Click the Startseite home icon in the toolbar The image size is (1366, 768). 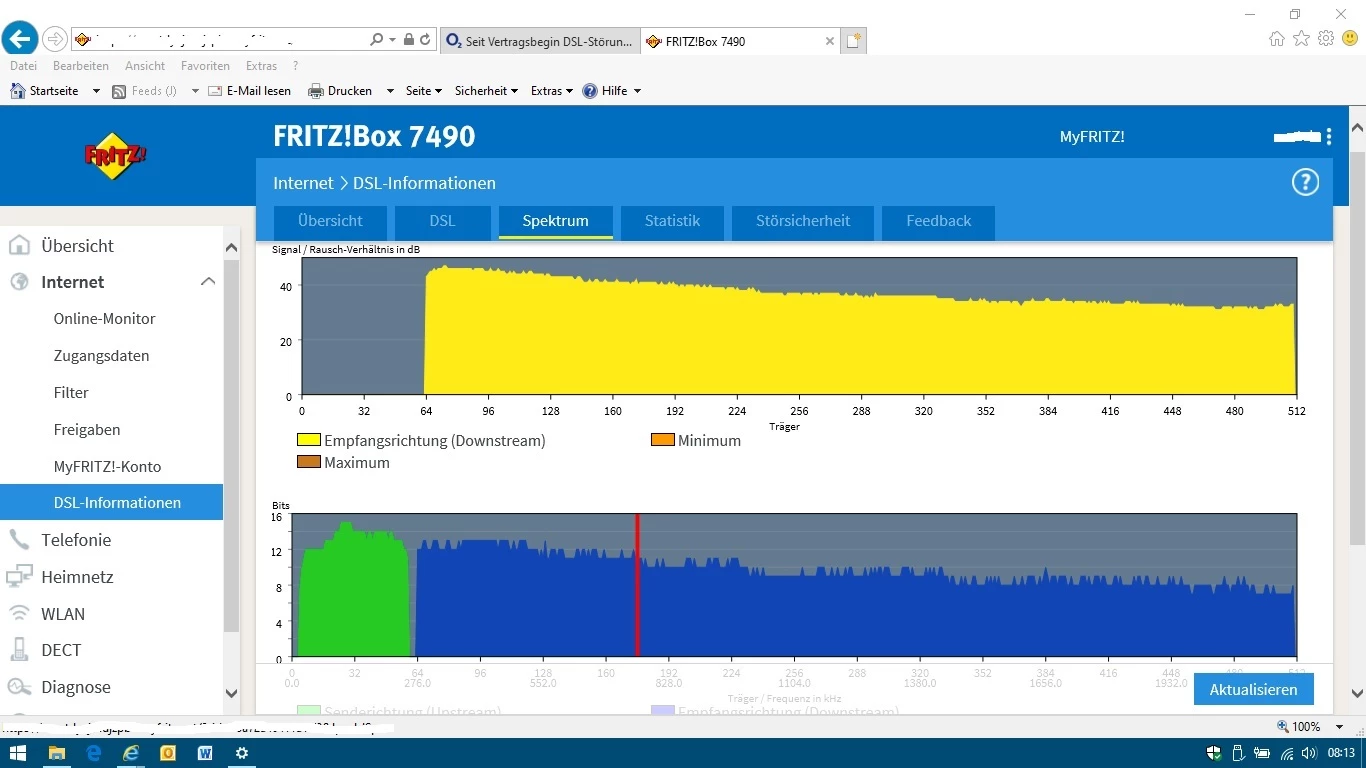click(x=18, y=91)
